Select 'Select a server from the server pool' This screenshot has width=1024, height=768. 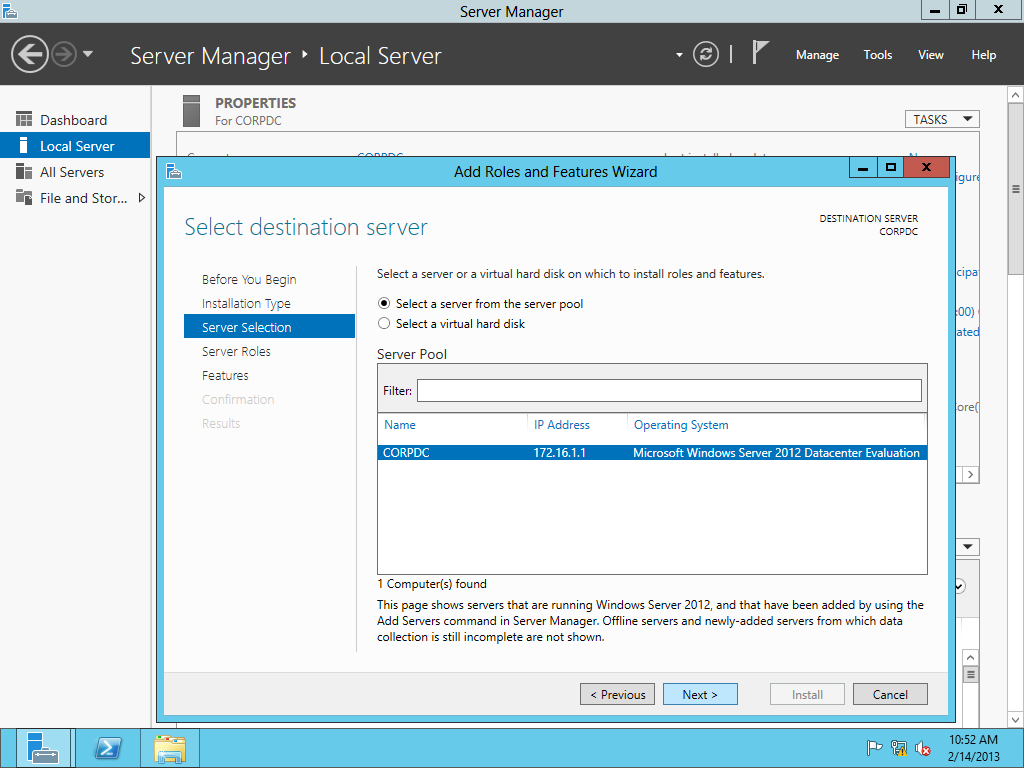coord(384,304)
